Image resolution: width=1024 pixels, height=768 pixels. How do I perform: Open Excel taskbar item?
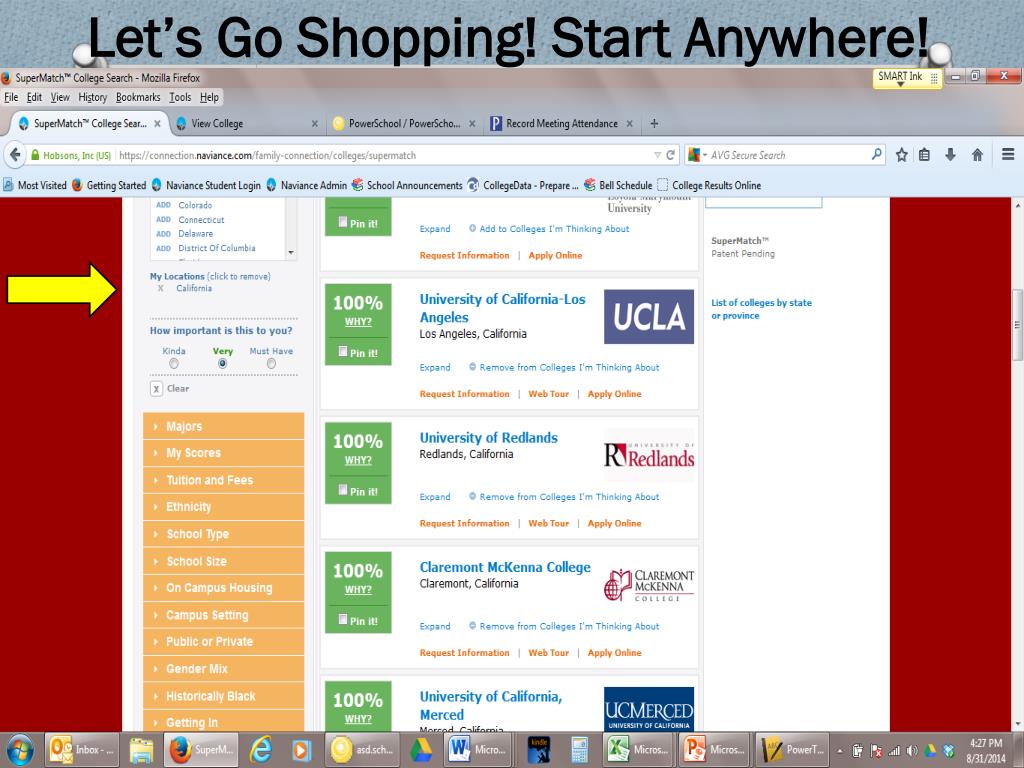pyautogui.click(x=635, y=750)
